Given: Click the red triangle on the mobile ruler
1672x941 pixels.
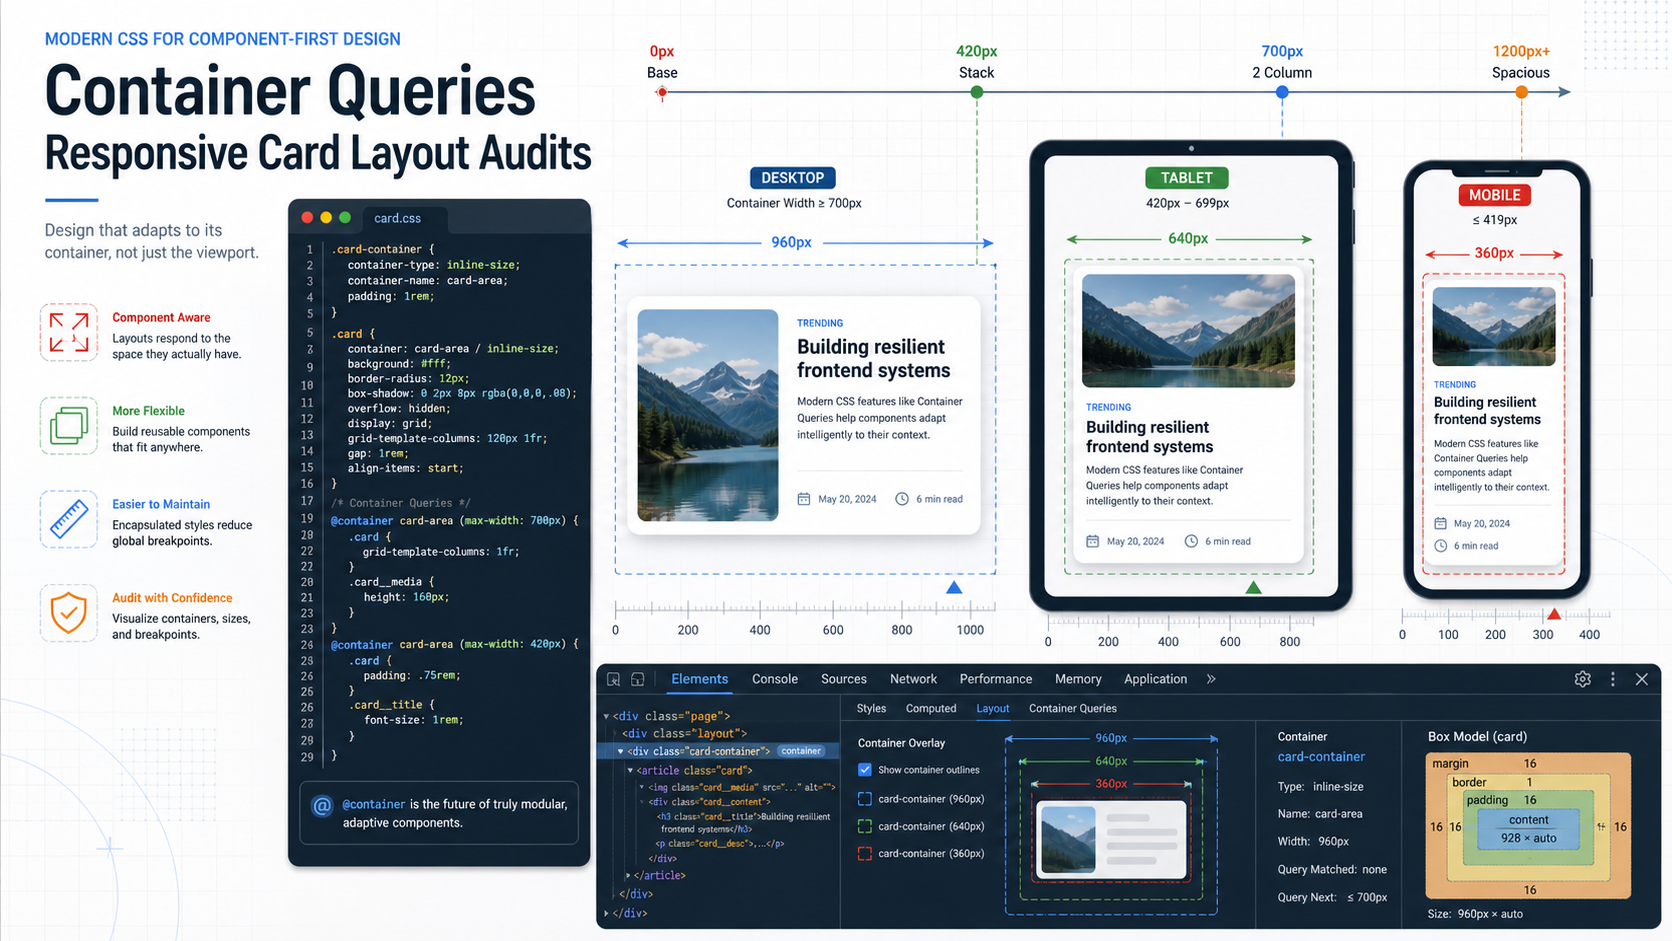Looking at the screenshot, I should click(1554, 614).
